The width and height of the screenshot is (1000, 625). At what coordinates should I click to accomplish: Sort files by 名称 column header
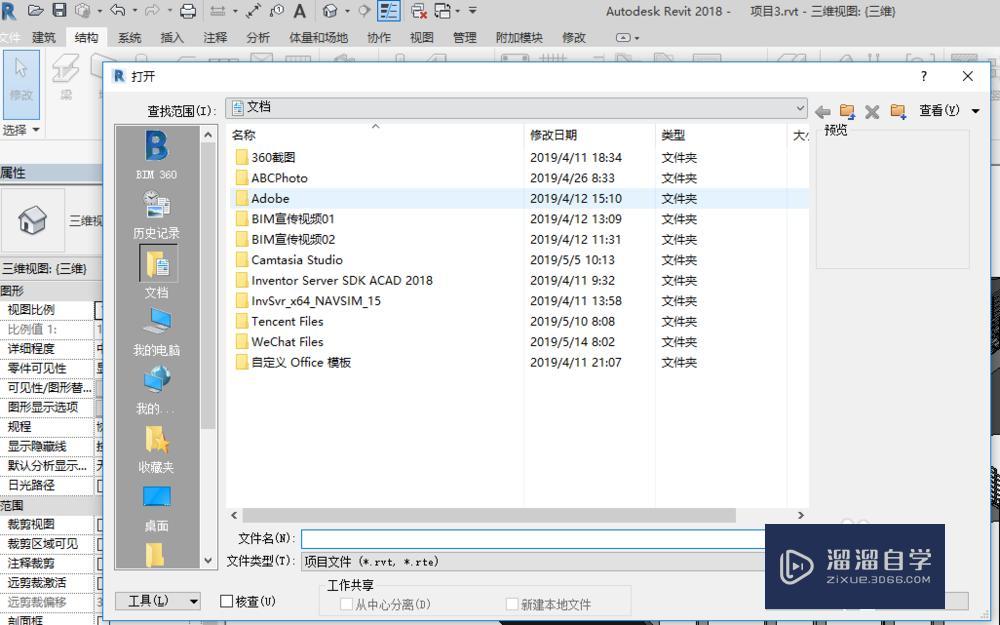(x=376, y=135)
